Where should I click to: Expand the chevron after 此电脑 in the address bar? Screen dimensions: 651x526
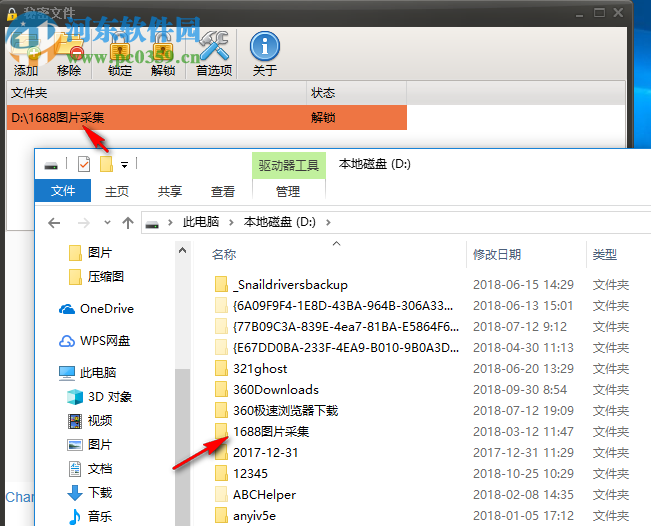point(231,223)
